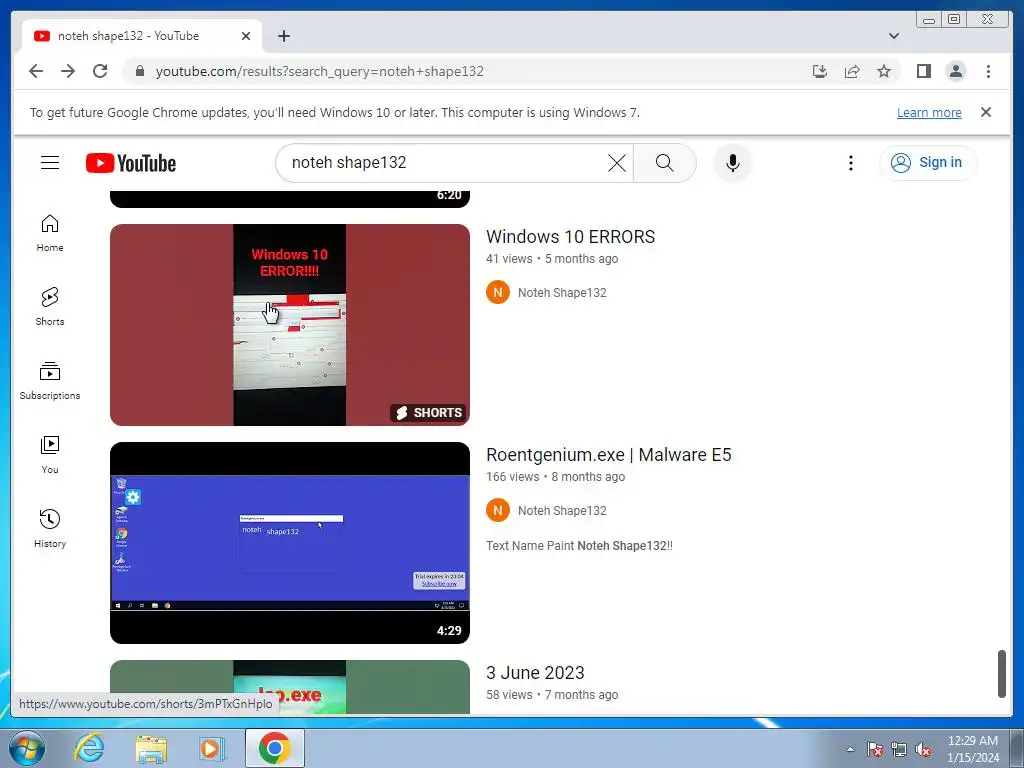Image resolution: width=1024 pixels, height=768 pixels.
Task: Play the 3 June 2023 thumbnail
Action: (x=289, y=687)
